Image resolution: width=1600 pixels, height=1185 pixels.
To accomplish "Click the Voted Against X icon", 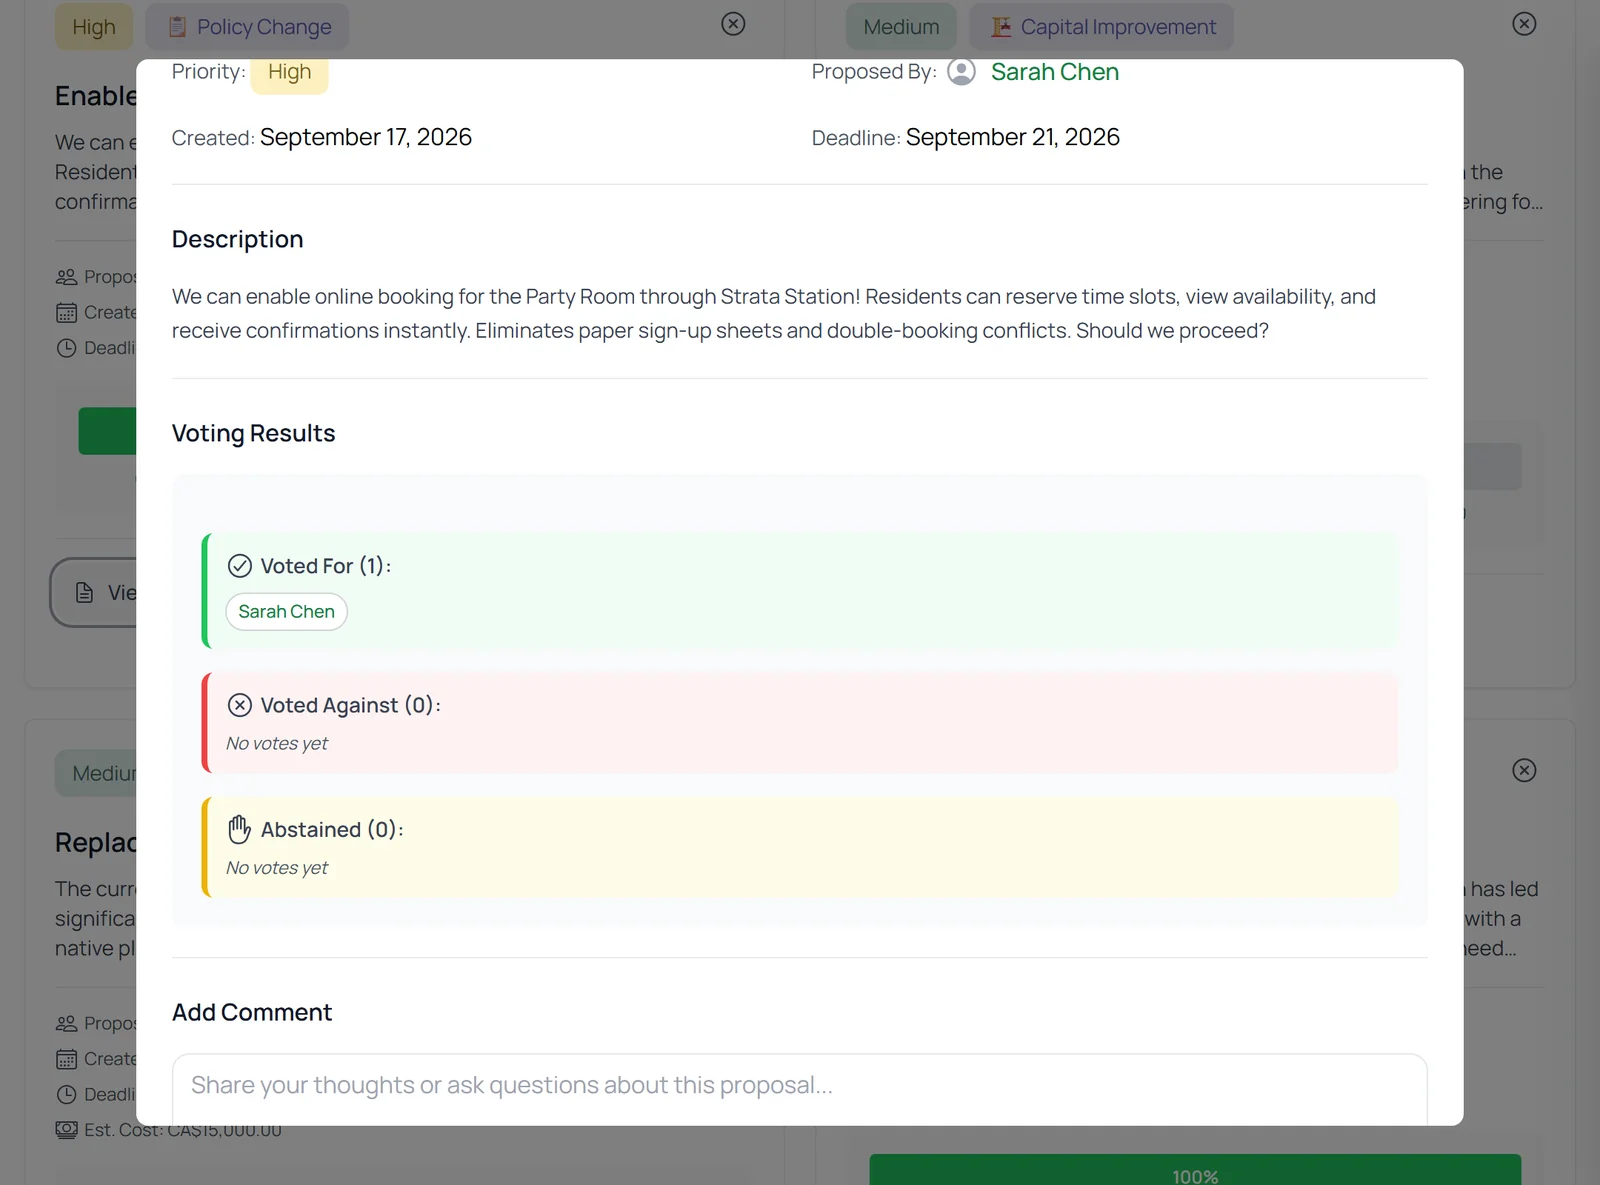I will (x=240, y=705).
